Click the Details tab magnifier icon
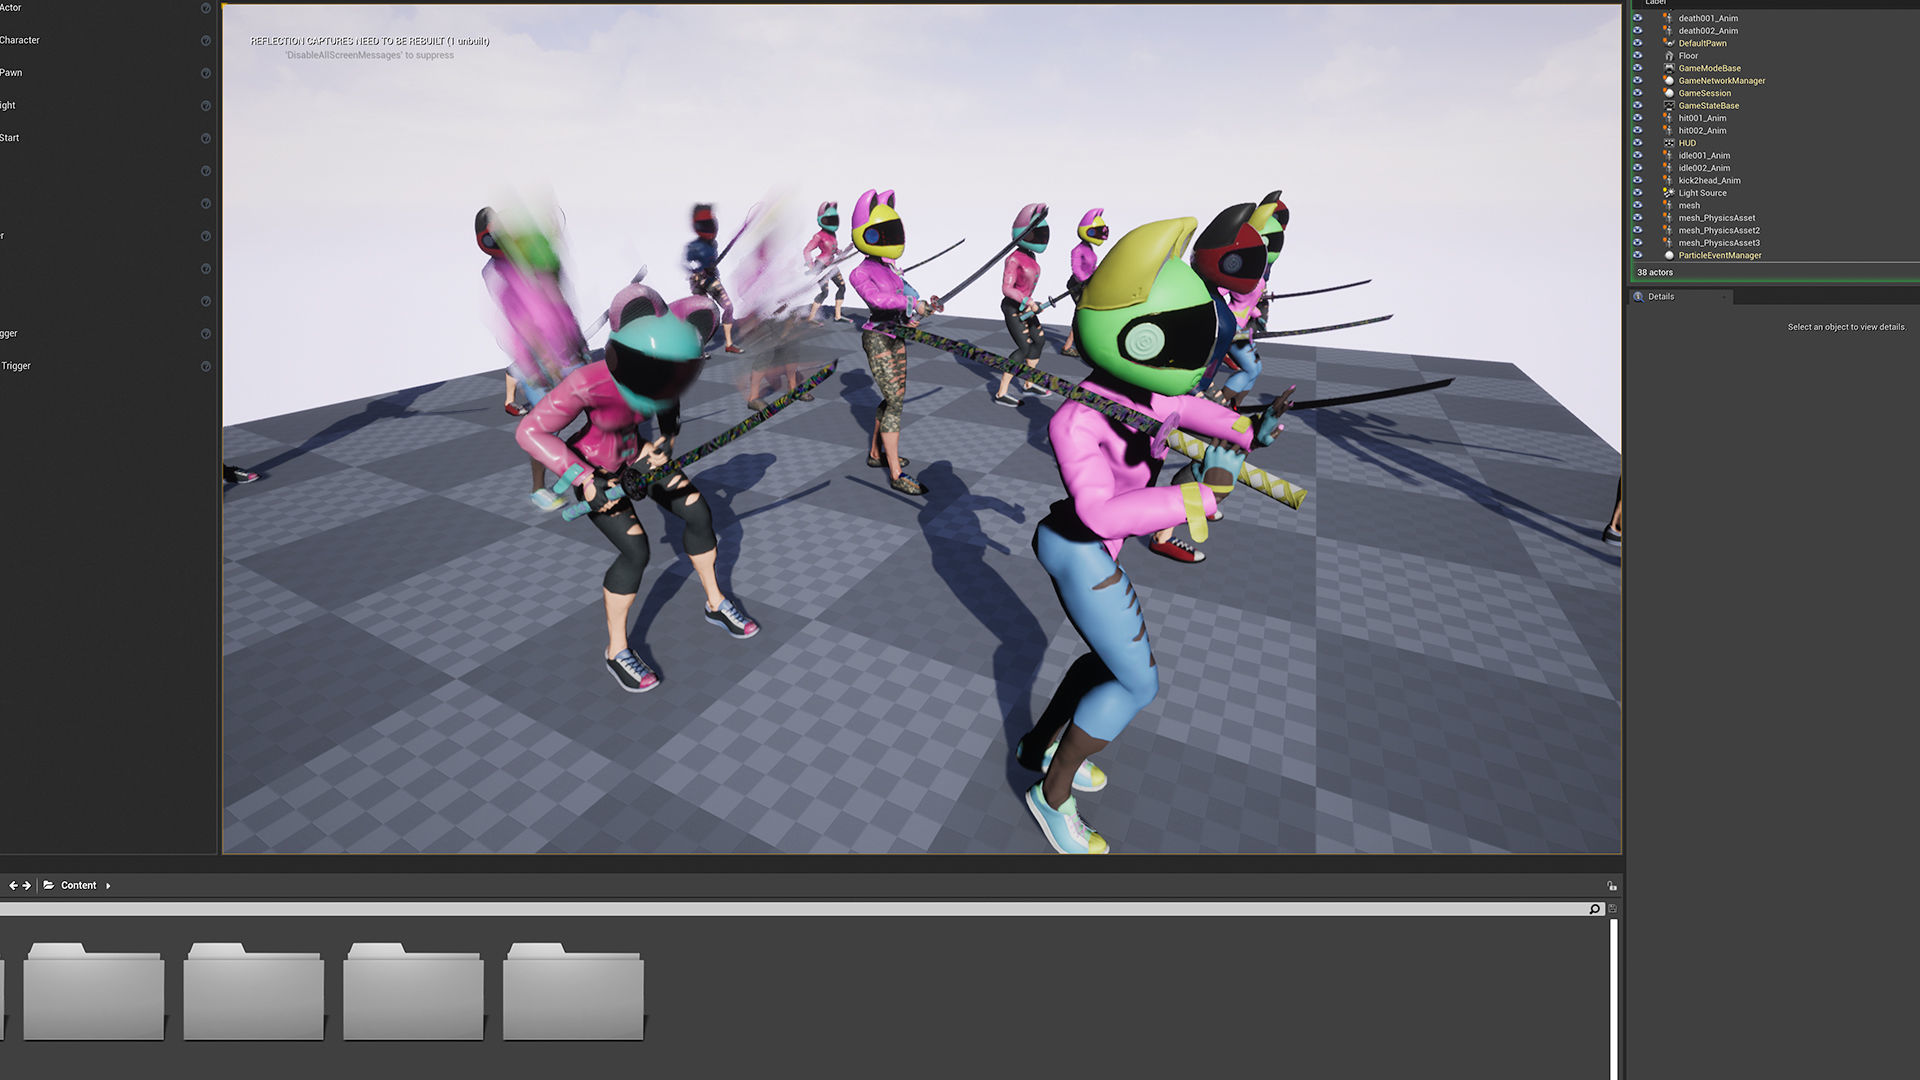This screenshot has height=1080, width=1920. (x=1638, y=297)
